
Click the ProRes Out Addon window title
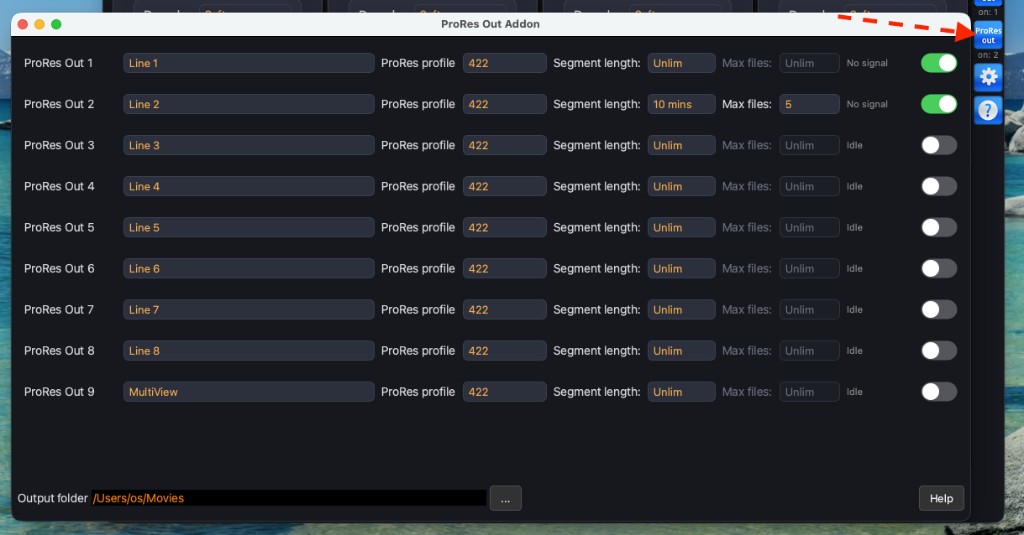point(490,24)
